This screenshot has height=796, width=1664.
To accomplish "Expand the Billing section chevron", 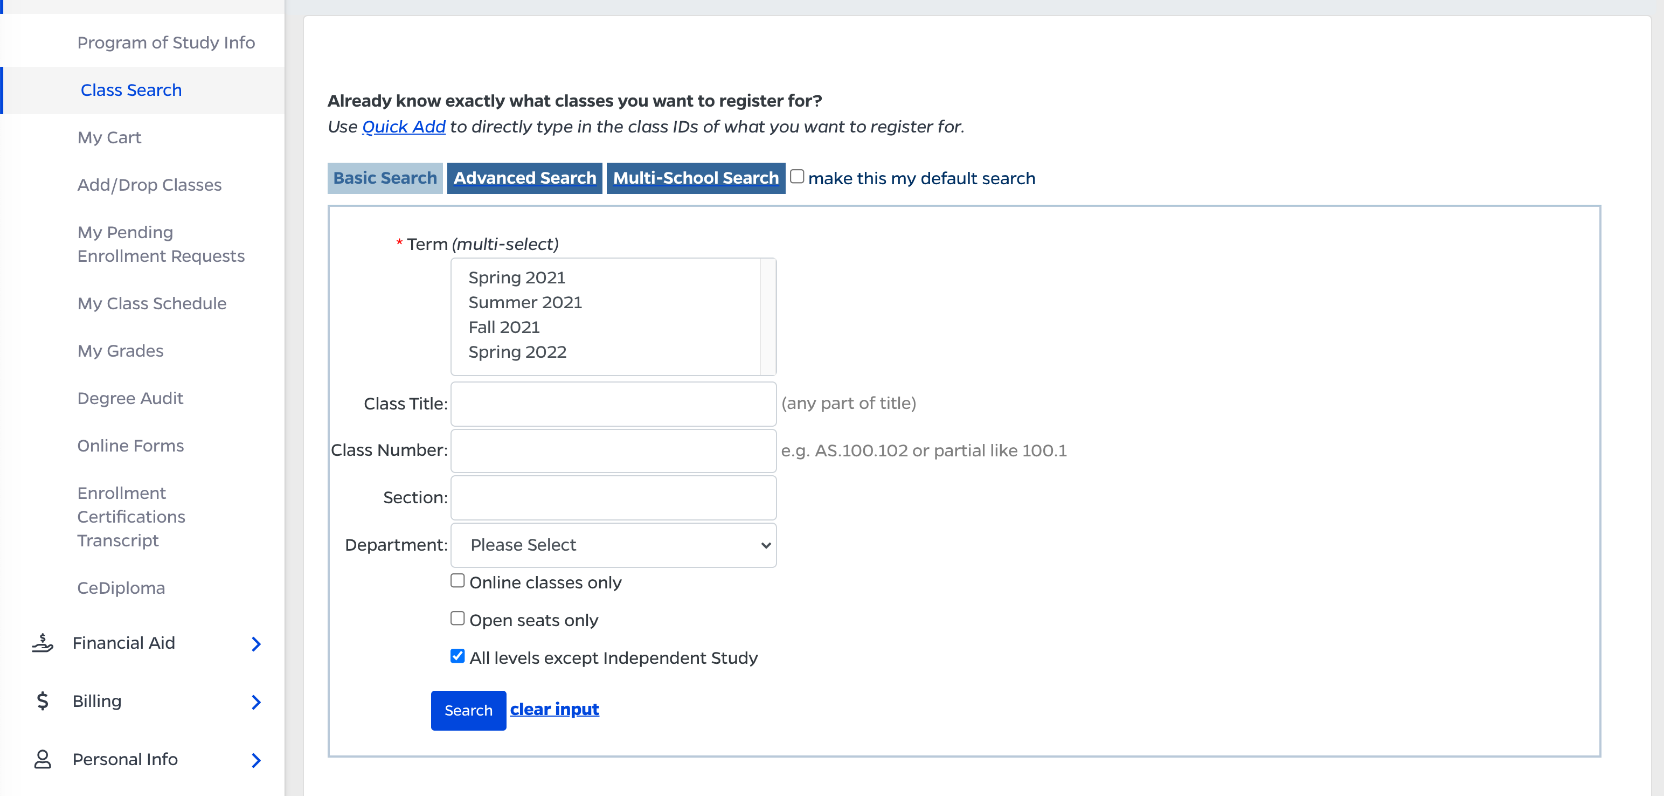I will 256,702.
